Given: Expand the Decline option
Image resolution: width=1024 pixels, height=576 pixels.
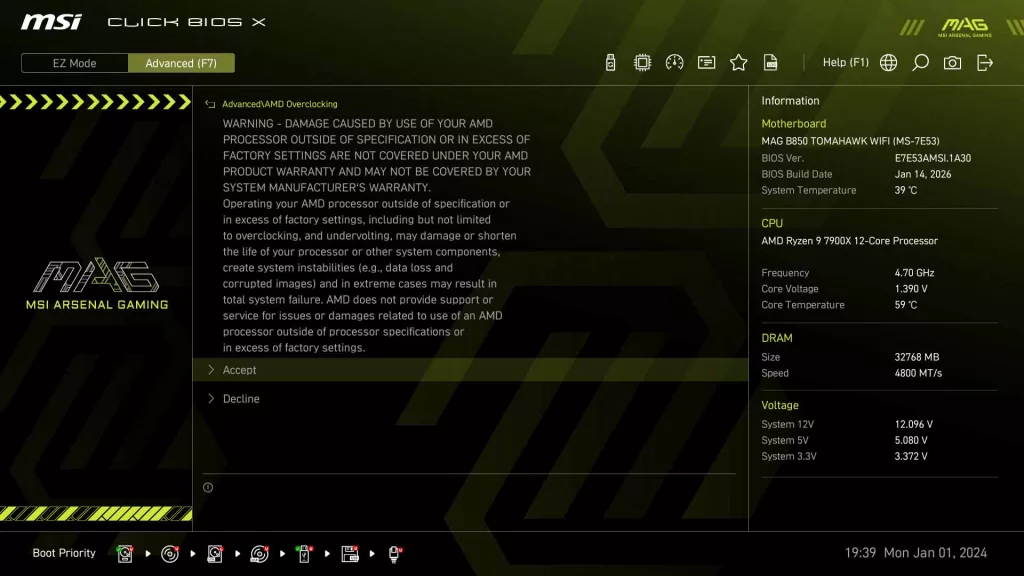Looking at the screenshot, I should point(241,398).
